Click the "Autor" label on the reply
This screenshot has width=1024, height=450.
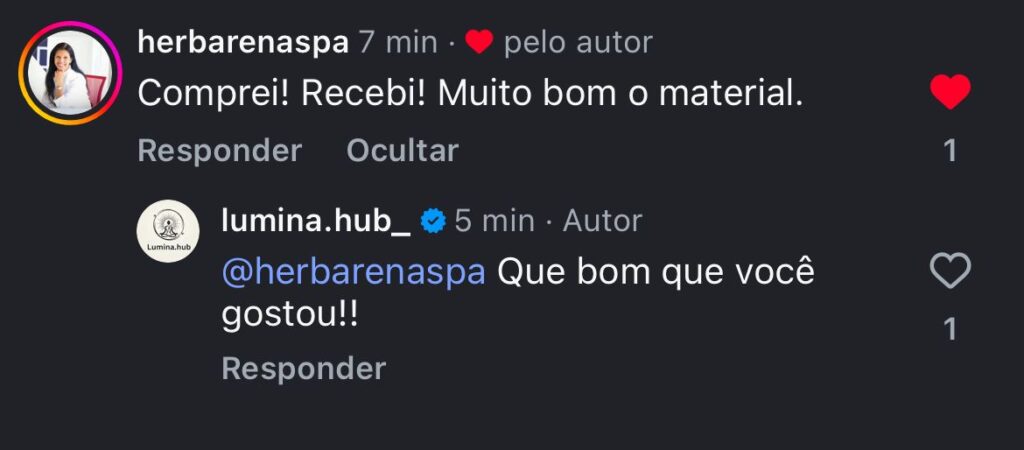pos(602,220)
